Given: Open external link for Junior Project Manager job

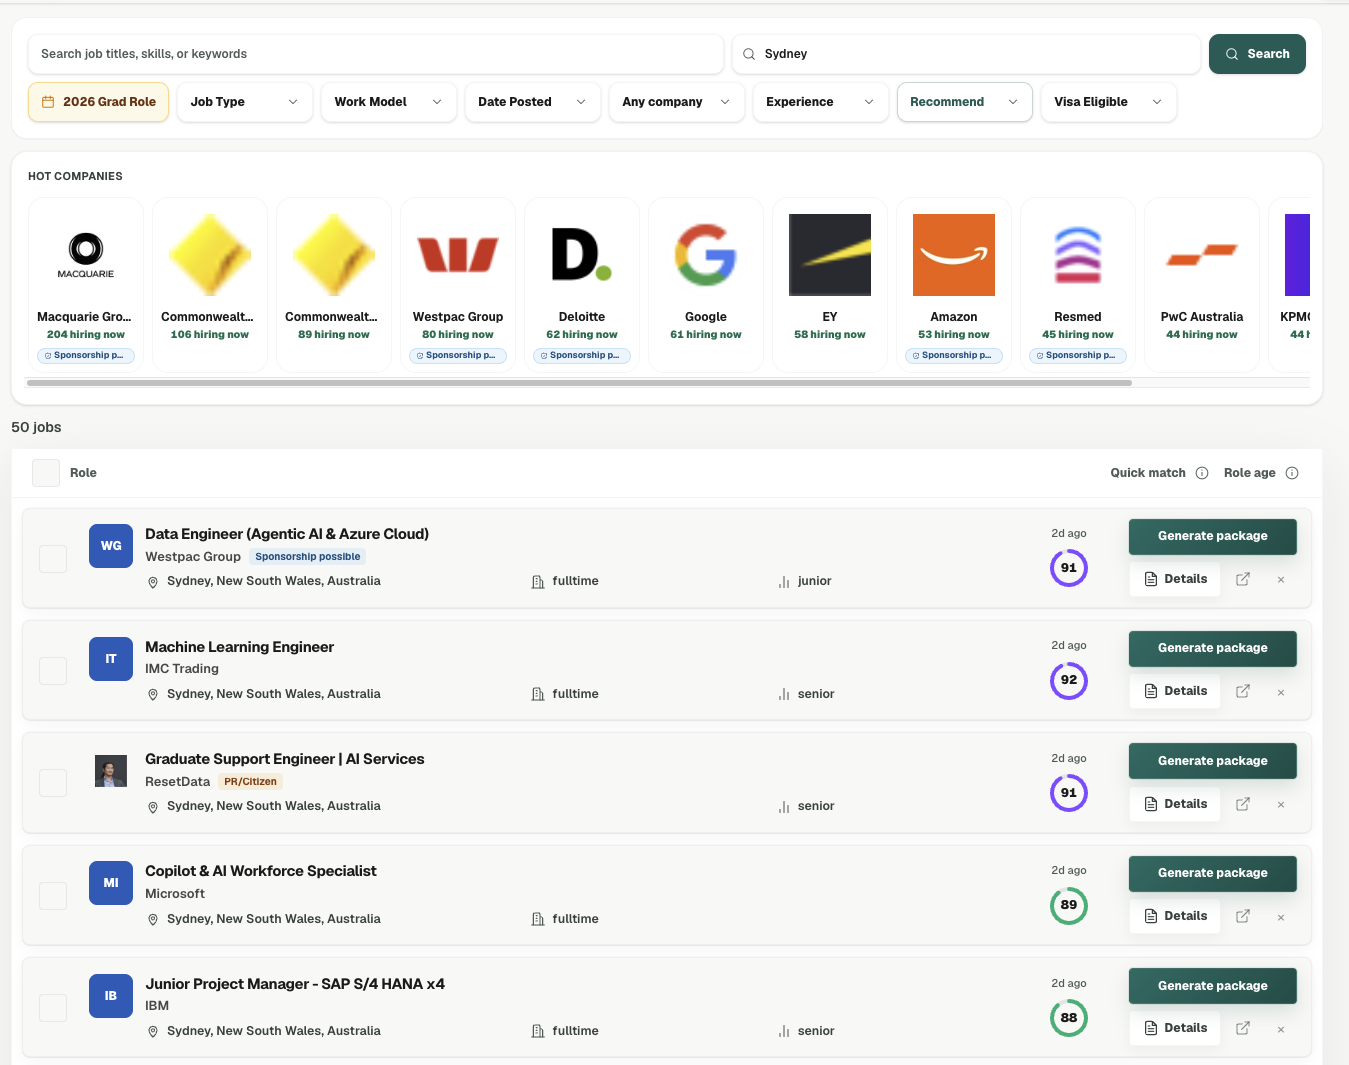Looking at the screenshot, I should (1243, 1028).
